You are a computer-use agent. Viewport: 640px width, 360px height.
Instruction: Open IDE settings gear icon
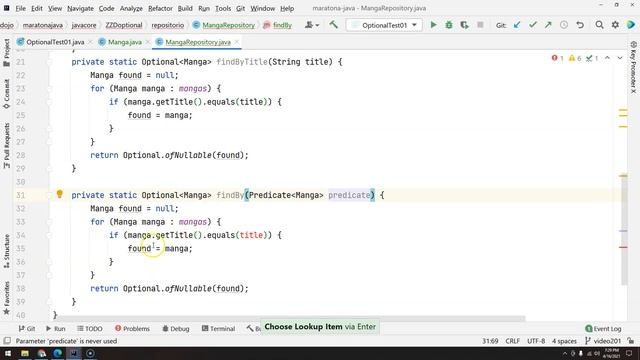(x=615, y=25)
